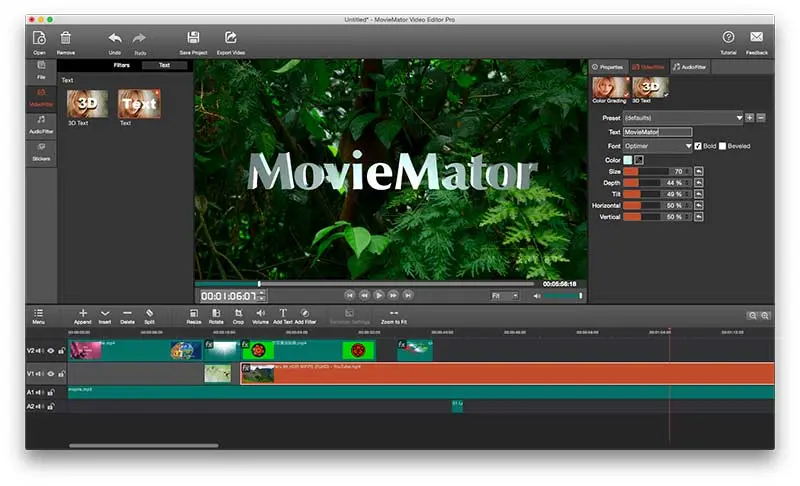Click the Append plus icon
This screenshot has height=486, width=800.
point(83,313)
